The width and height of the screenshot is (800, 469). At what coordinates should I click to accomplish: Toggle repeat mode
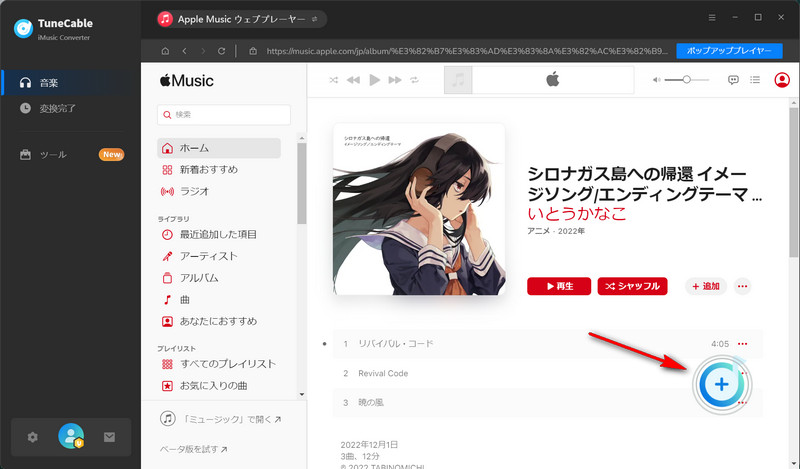[414, 80]
